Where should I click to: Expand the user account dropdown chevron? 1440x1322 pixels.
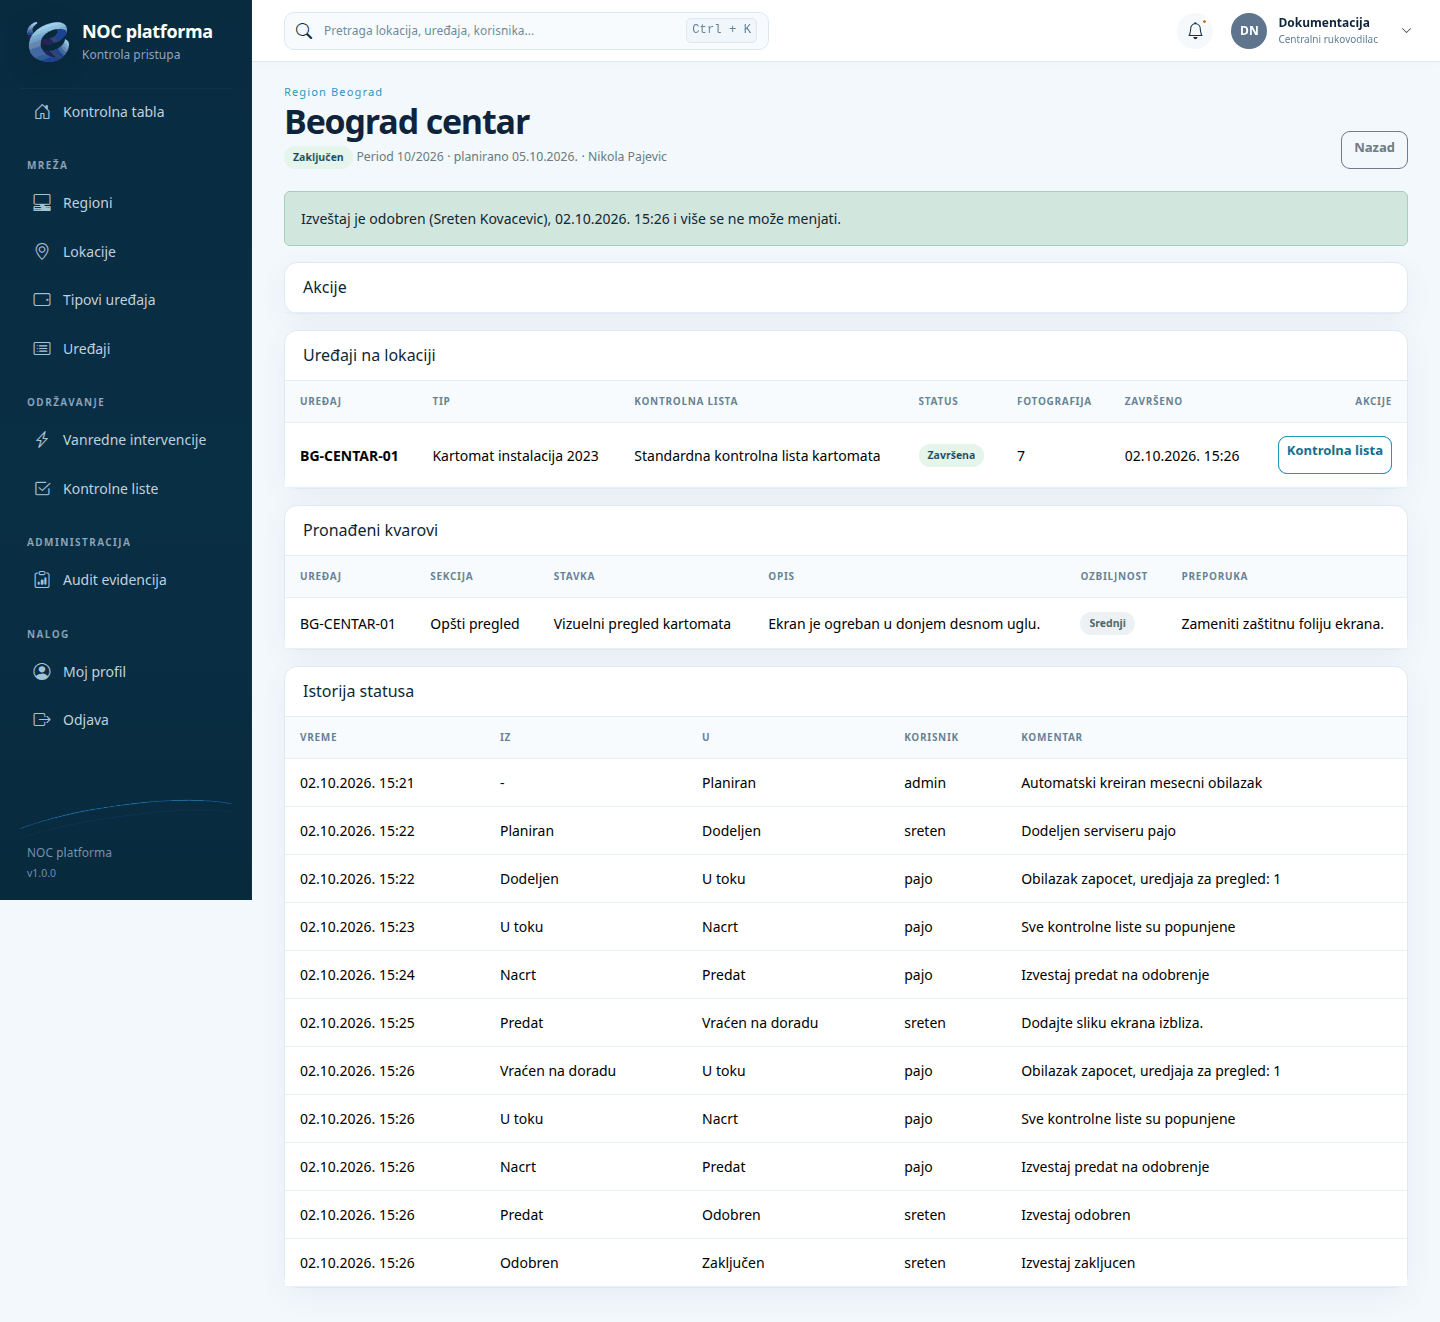1406,31
